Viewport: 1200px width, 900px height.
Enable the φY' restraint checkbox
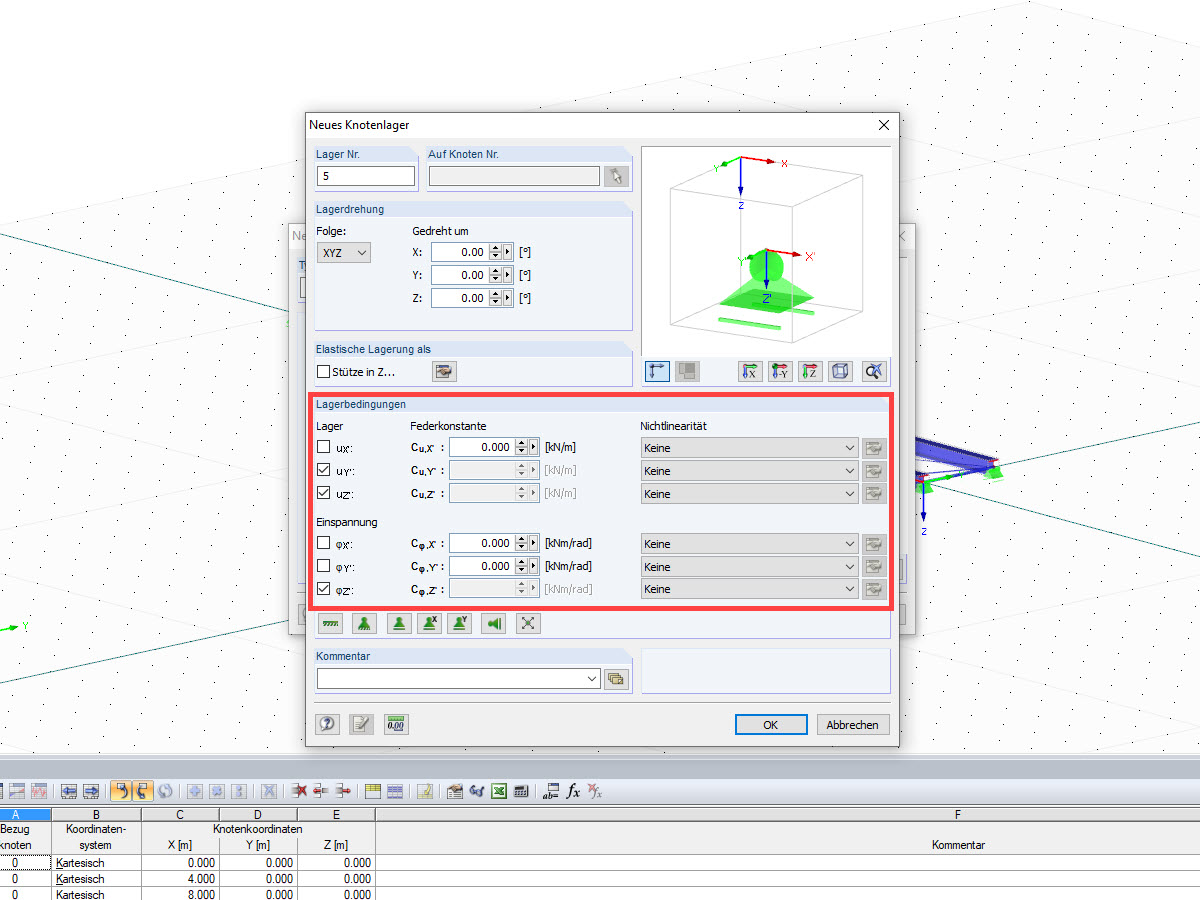coord(323,566)
